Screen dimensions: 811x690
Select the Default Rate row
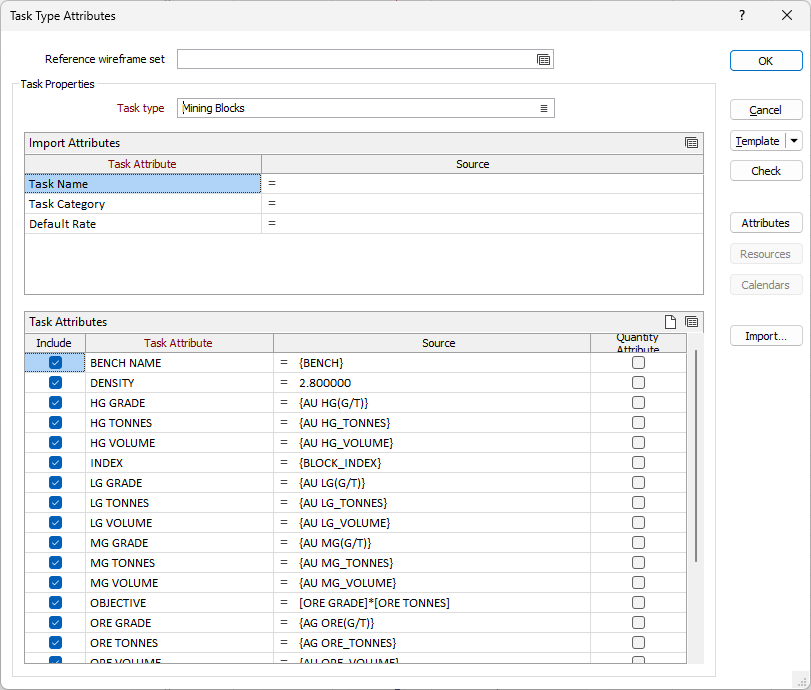coord(143,223)
